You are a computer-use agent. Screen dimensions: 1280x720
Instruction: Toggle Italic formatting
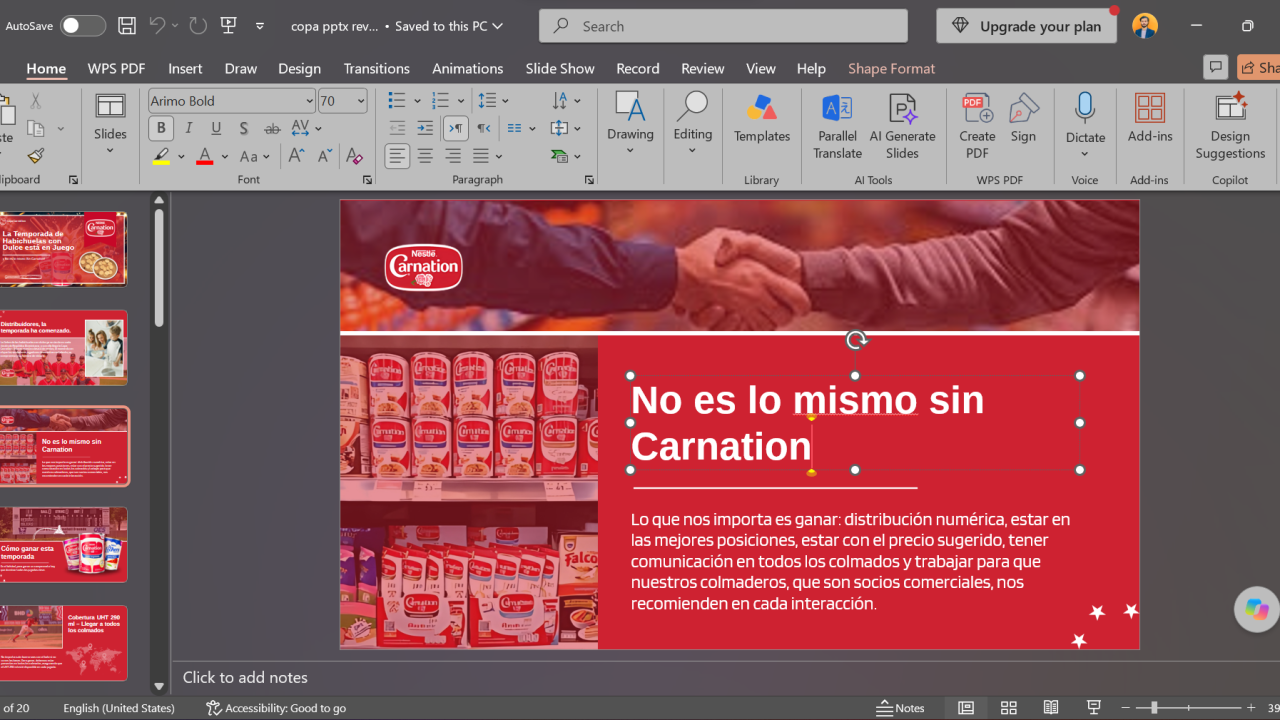click(x=188, y=128)
